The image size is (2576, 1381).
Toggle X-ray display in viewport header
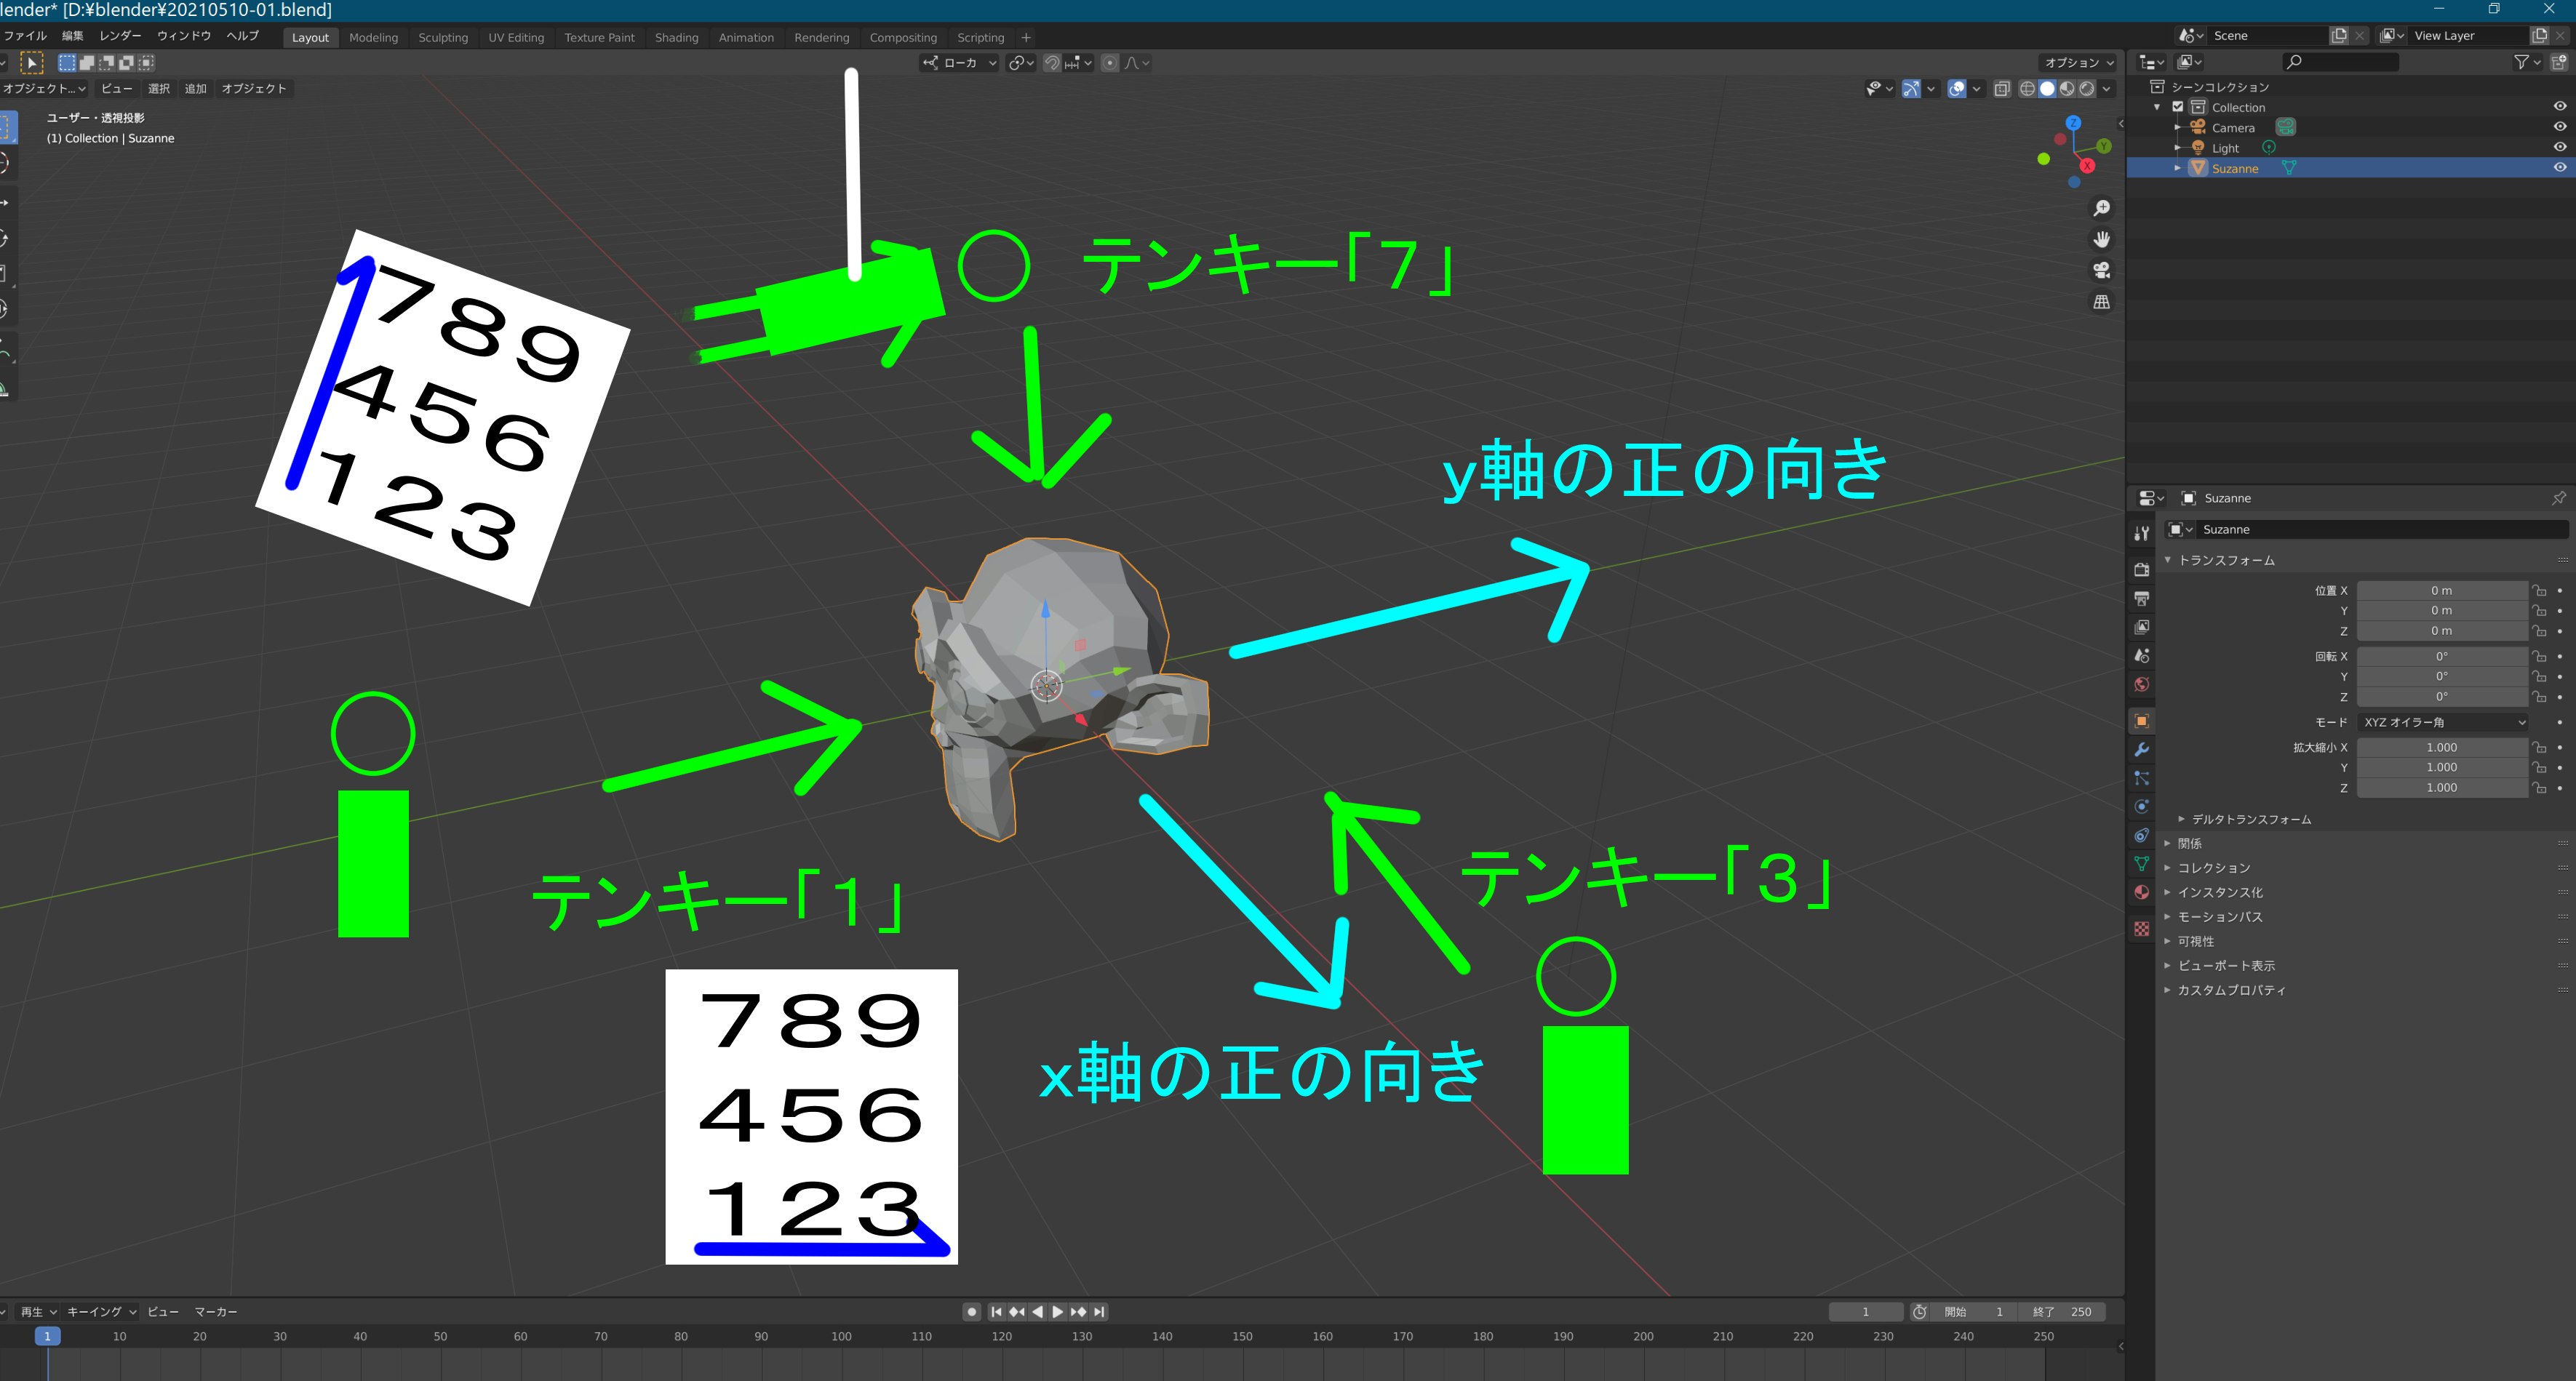2001,89
